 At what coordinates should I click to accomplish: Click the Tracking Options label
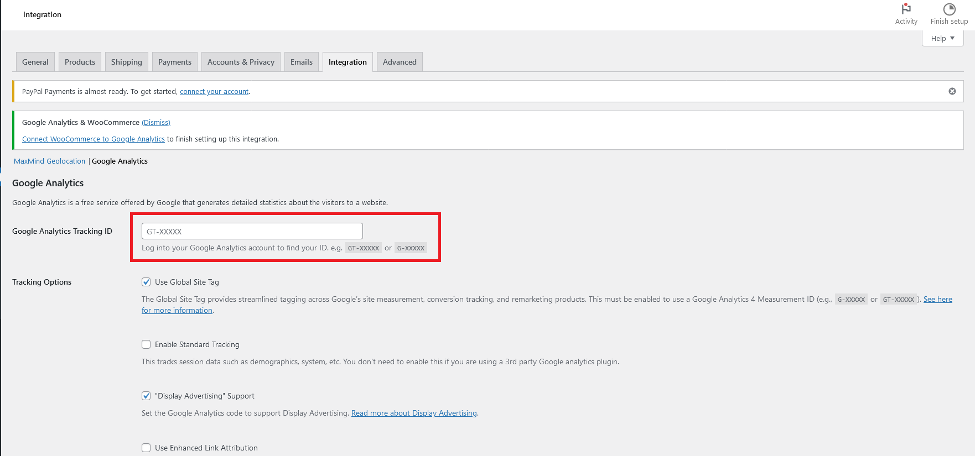[42, 282]
